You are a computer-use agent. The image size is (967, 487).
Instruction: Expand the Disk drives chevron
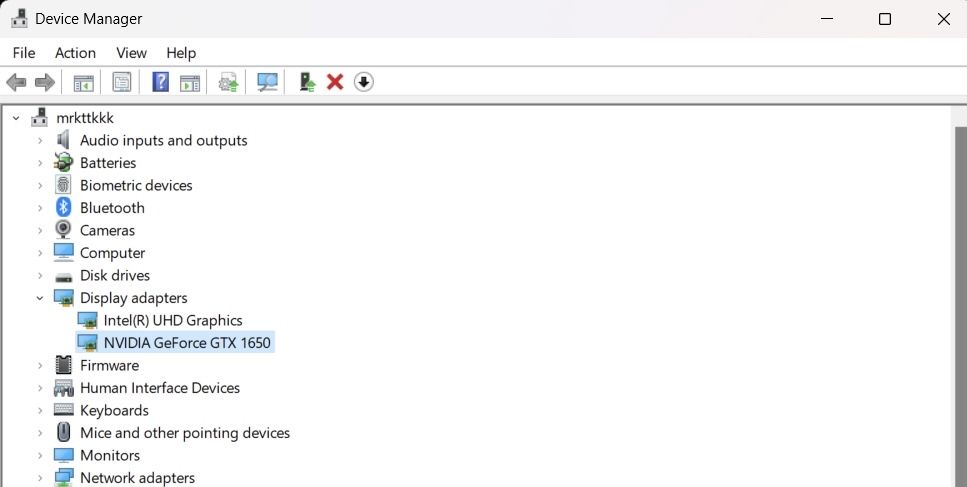point(39,276)
